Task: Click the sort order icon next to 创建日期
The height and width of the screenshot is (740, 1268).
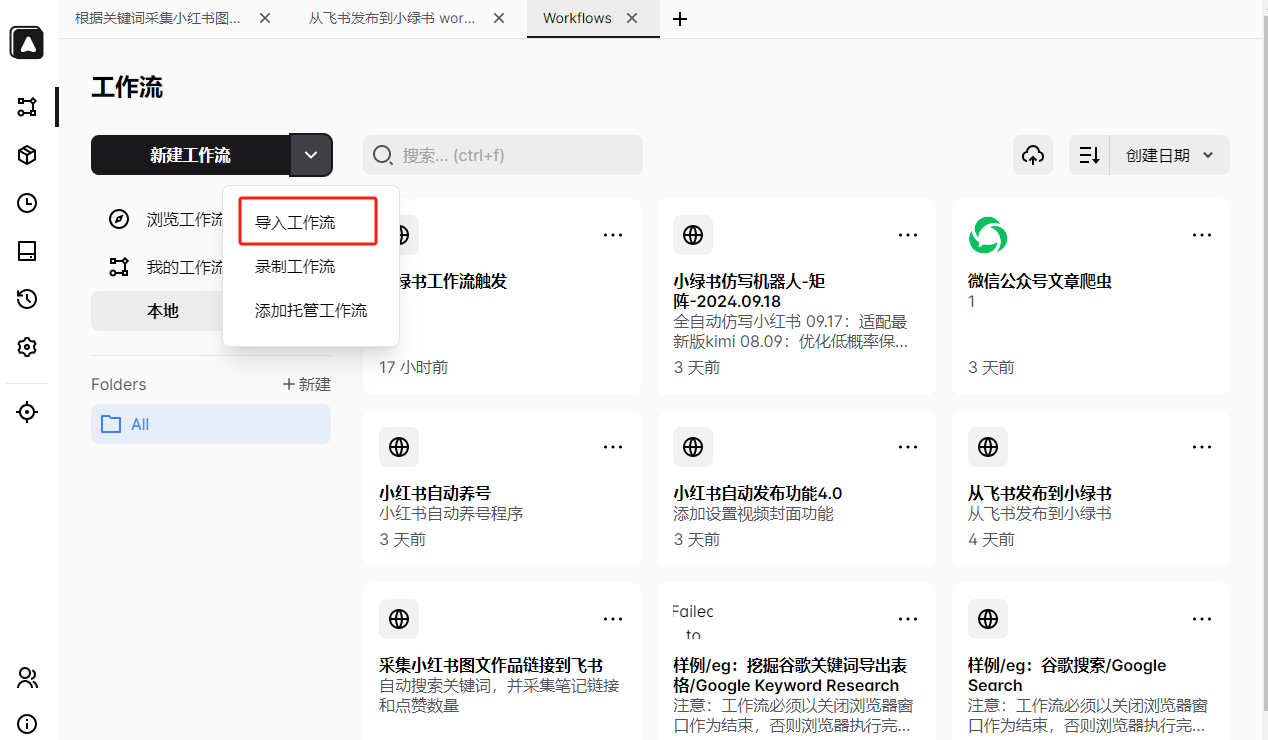Action: click(x=1089, y=155)
